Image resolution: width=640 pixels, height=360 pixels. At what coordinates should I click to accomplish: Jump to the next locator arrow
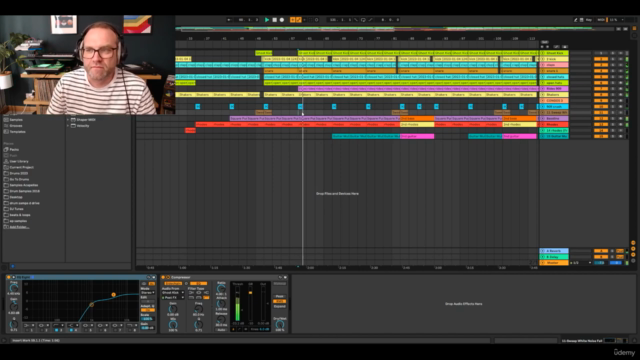[547, 47]
